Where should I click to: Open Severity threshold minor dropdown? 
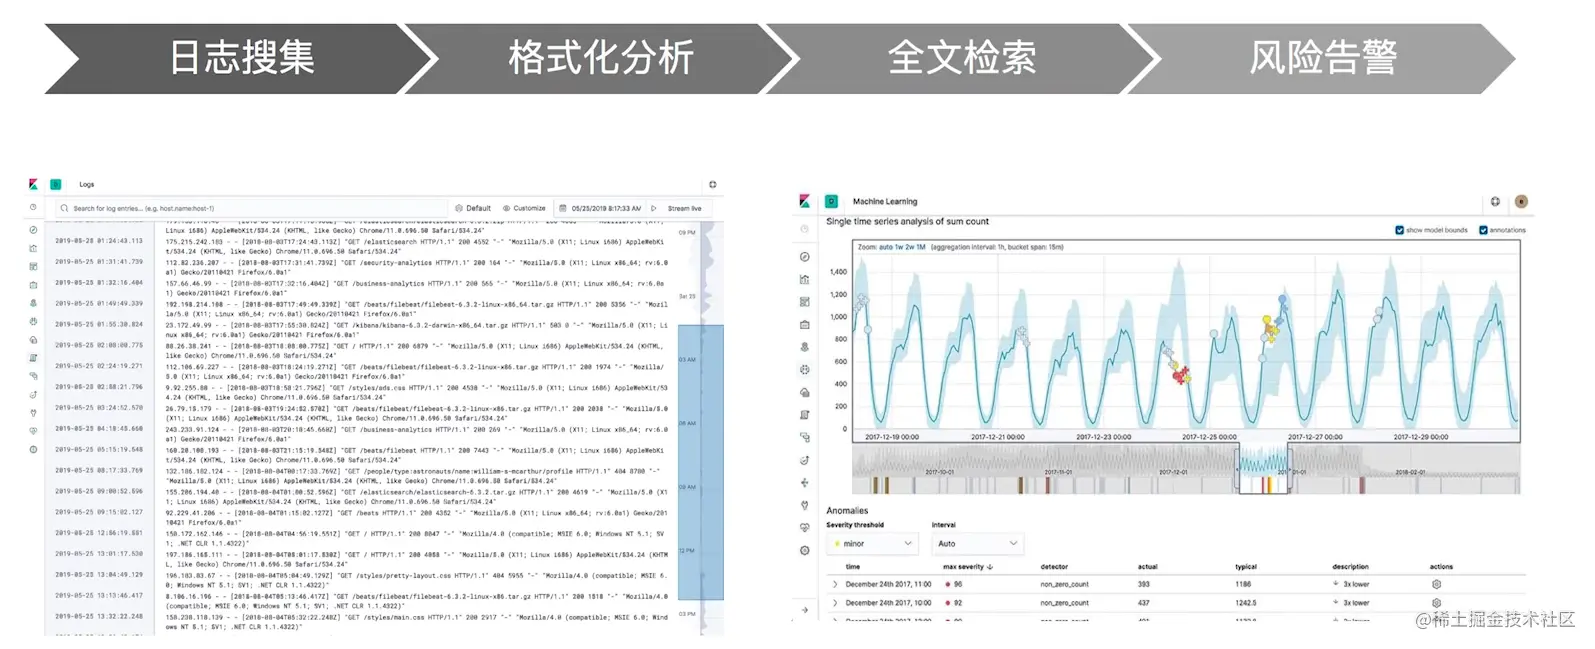click(x=872, y=544)
